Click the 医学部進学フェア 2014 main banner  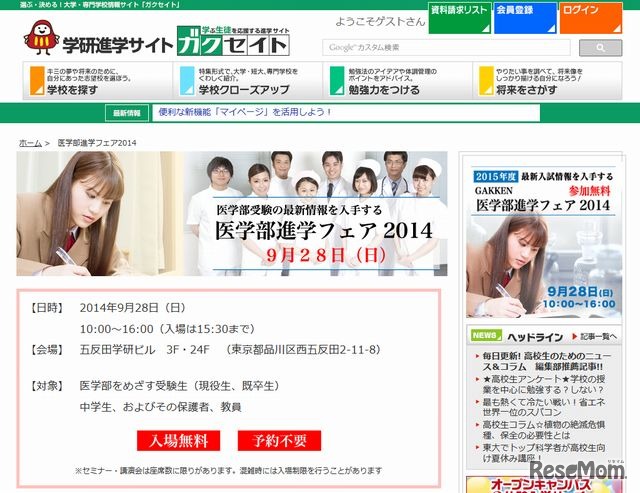coord(232,213)
